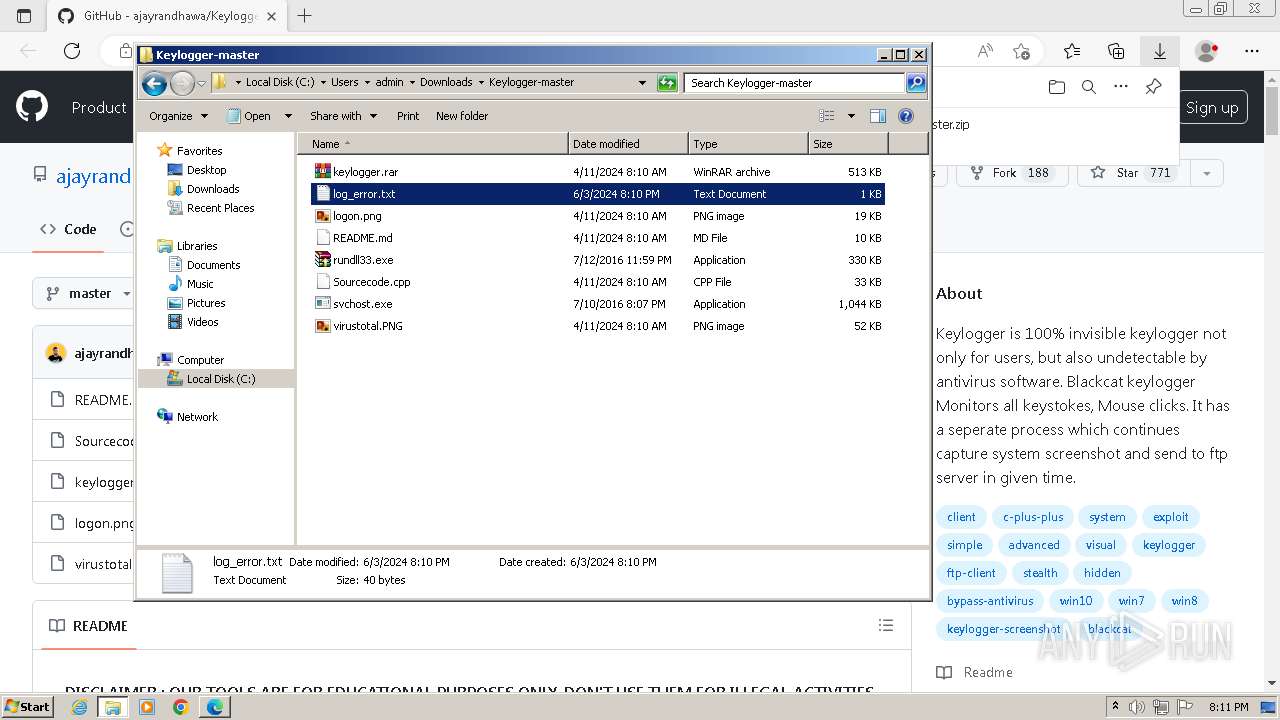
Task: Select the virustotal.PNG image file
Action: tap(367, 326)
